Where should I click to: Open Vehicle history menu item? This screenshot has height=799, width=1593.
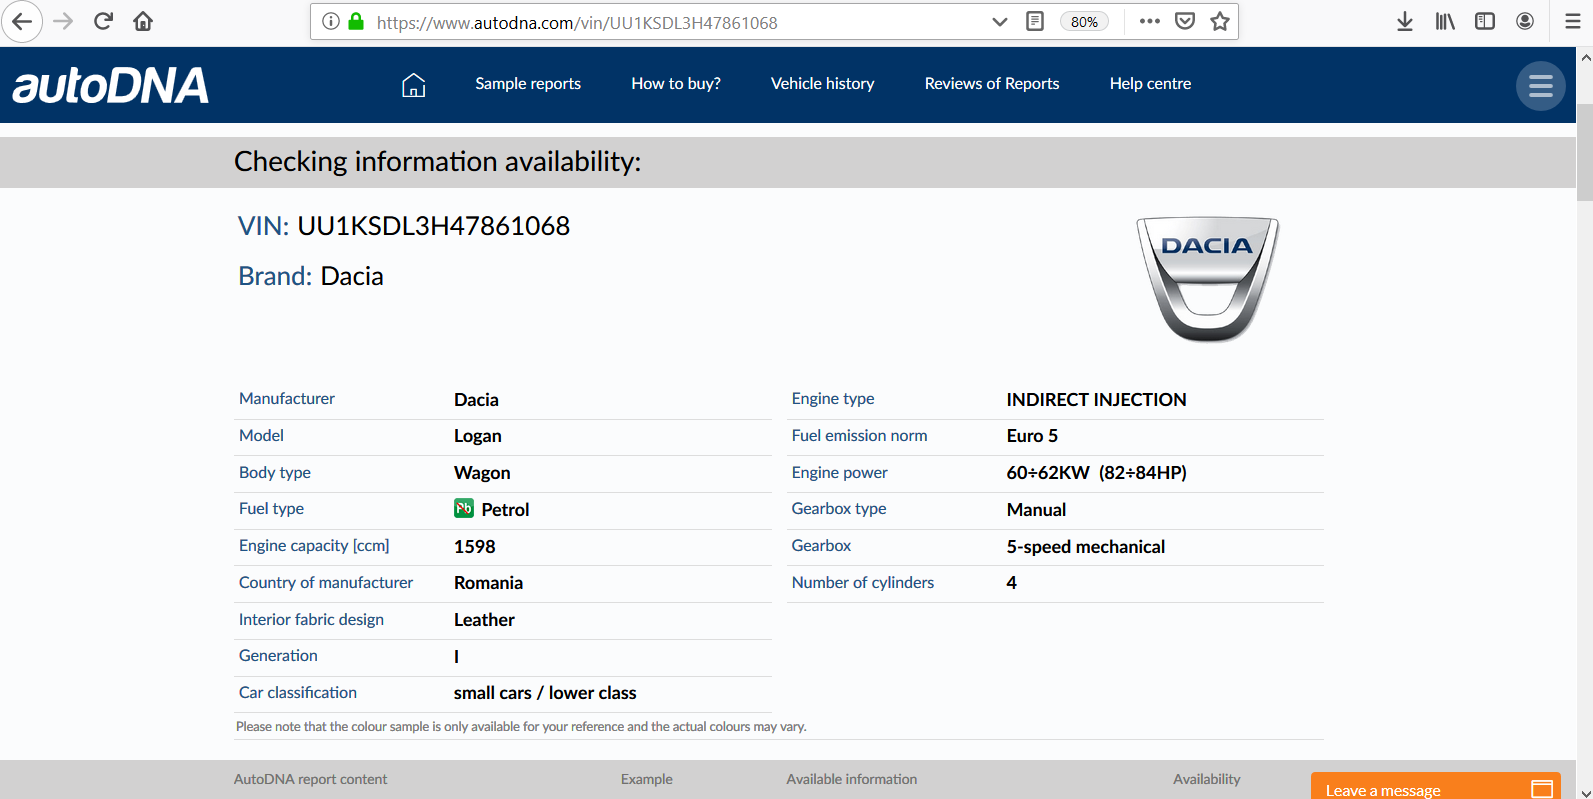pos(823,84)
